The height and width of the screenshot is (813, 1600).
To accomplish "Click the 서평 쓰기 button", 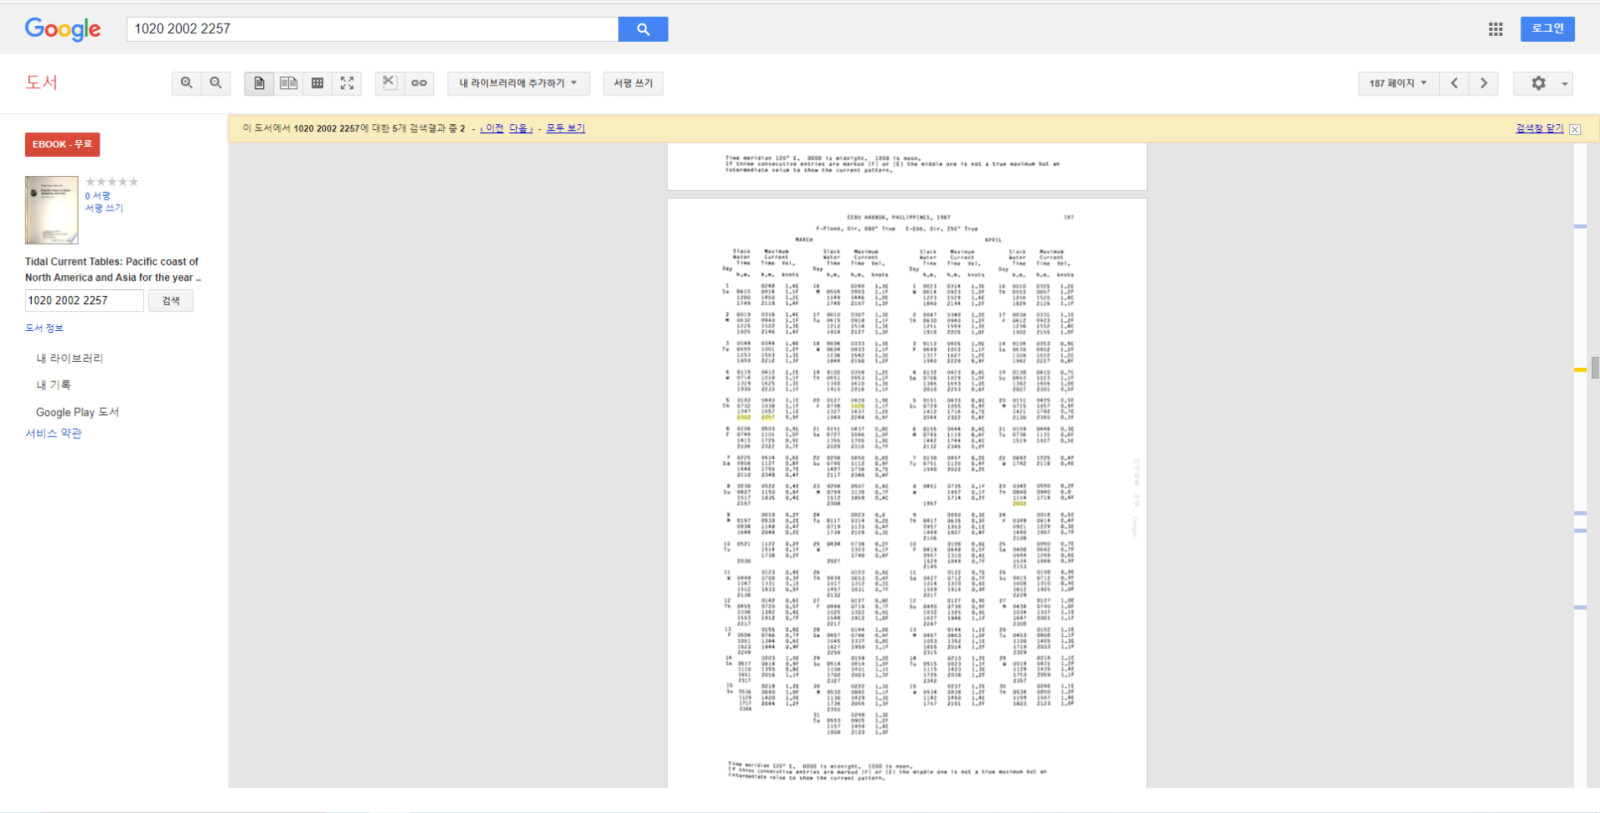I will click(x=633, y=83).
